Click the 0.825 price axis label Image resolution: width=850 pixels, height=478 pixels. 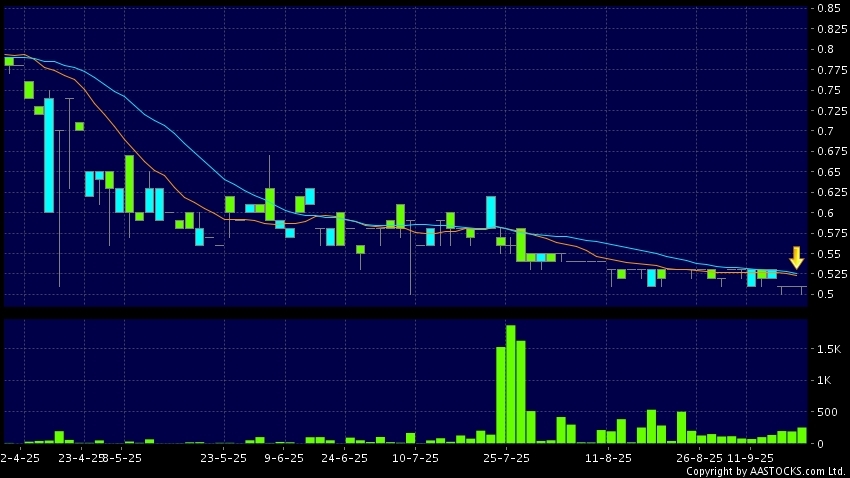tap(832, 29)
